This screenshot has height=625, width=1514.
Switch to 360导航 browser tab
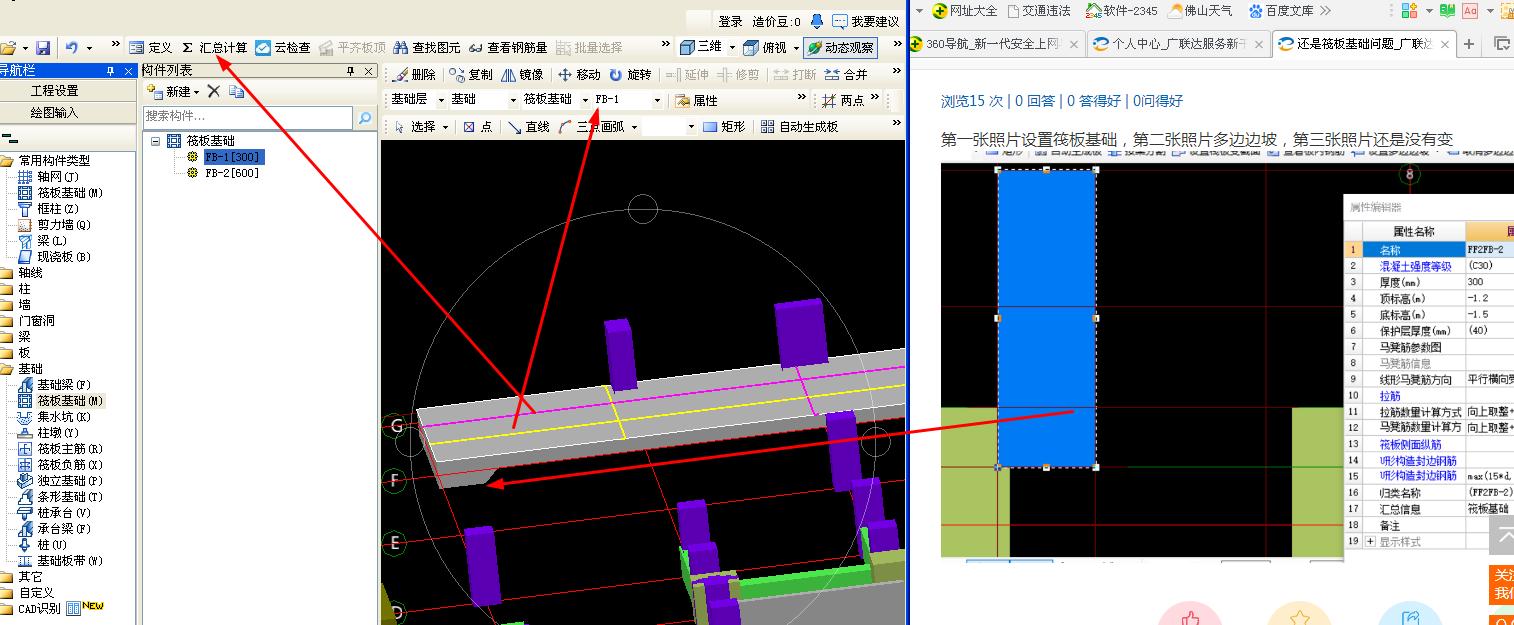click(999, 44)
